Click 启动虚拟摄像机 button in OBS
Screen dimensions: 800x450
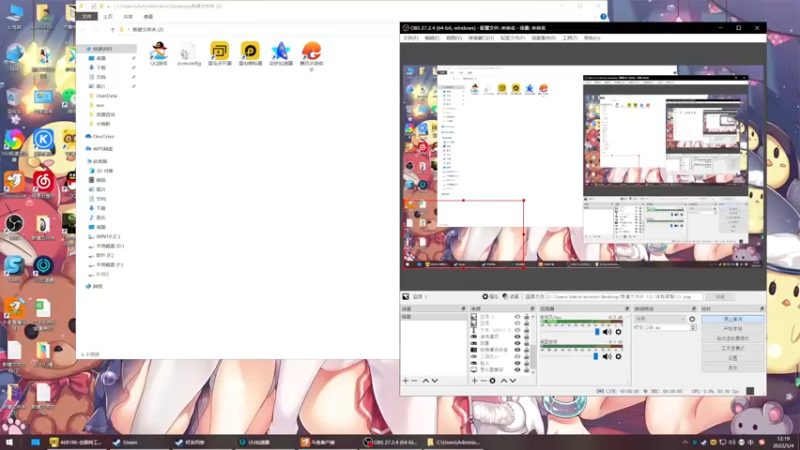[733, 338]
